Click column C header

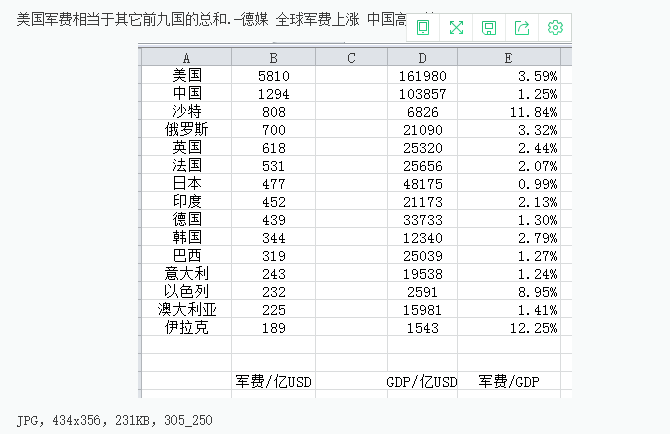point(351,59)
